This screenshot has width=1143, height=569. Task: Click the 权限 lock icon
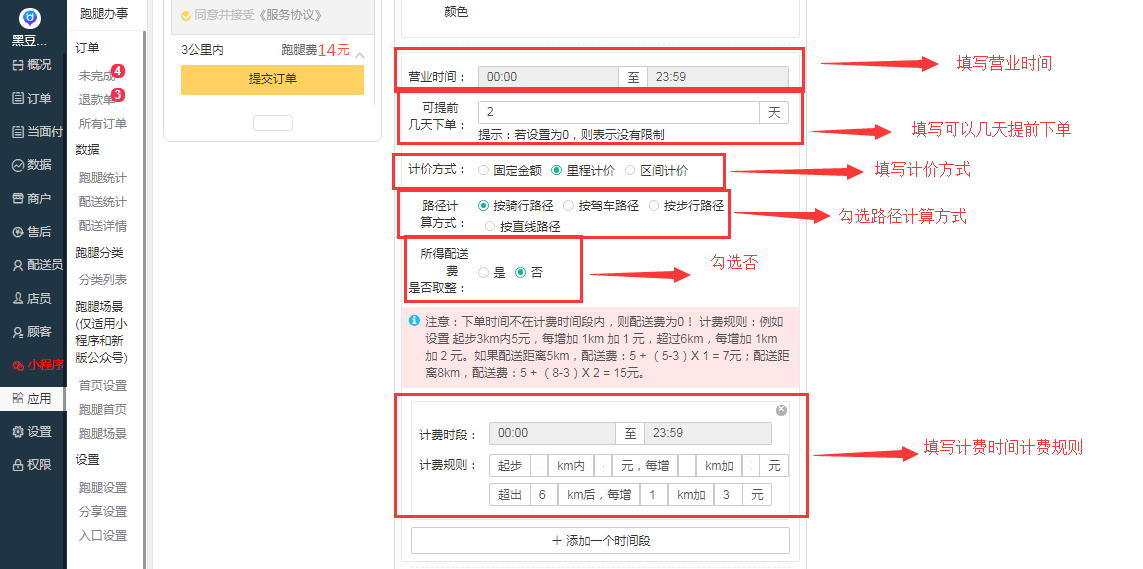(x=18, y=465)
